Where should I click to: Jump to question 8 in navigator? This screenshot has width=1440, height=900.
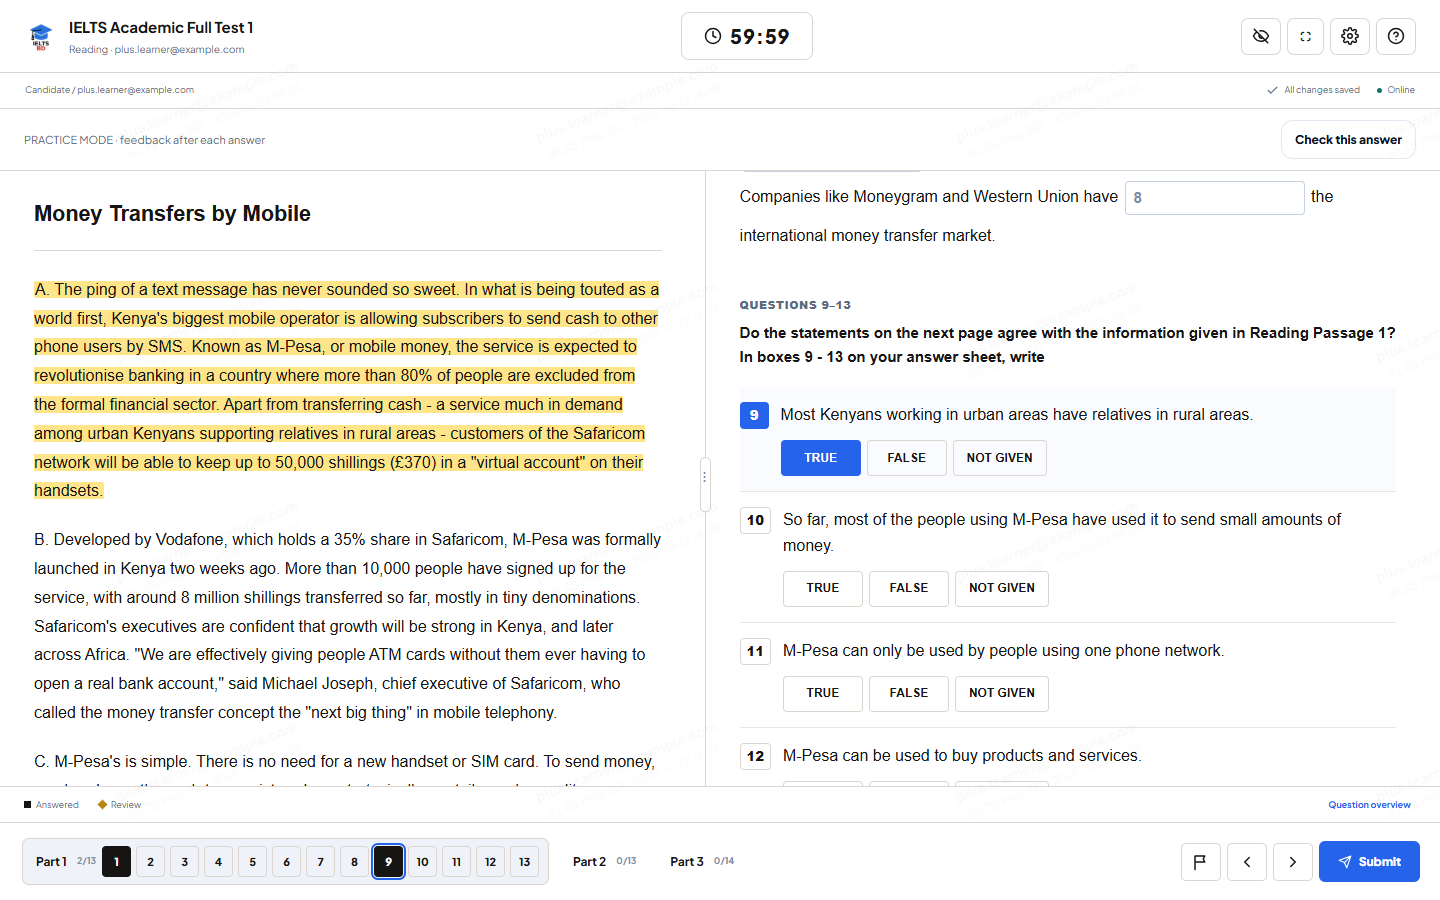[354, 862]
